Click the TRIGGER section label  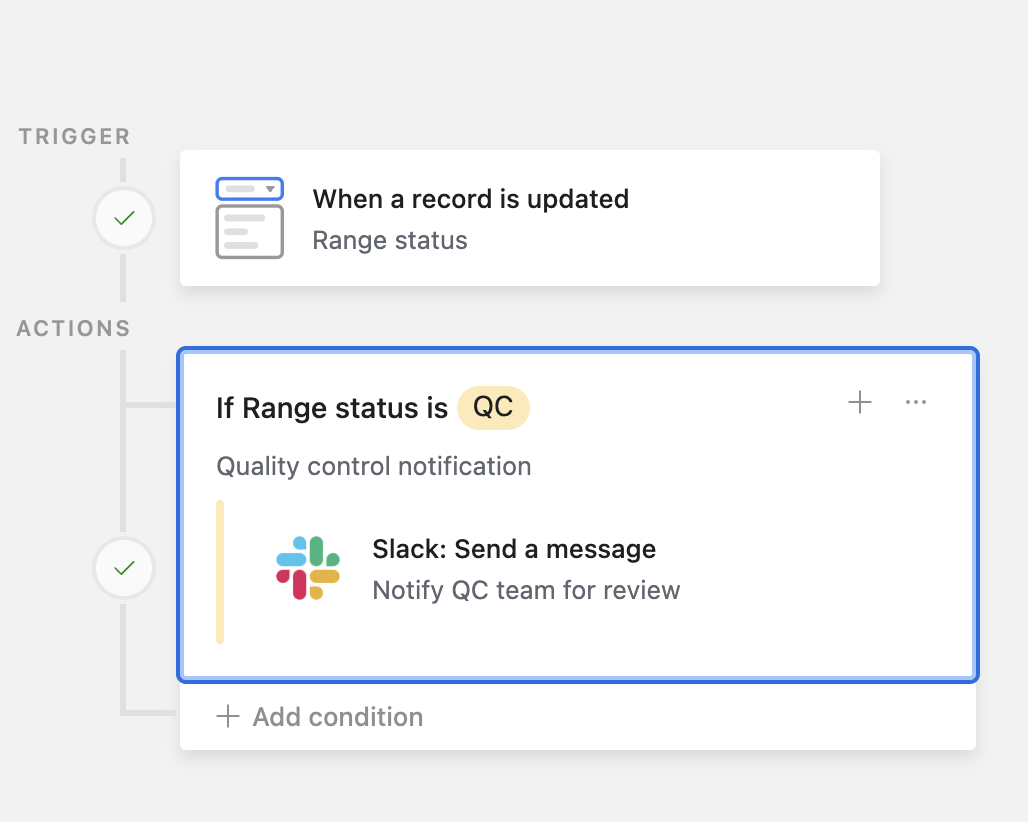[x=74, y=137]
